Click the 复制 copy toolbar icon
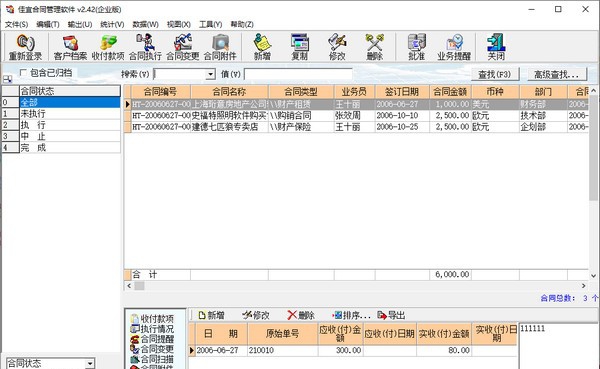Viewport: 600px width, 369px height. 299,47
